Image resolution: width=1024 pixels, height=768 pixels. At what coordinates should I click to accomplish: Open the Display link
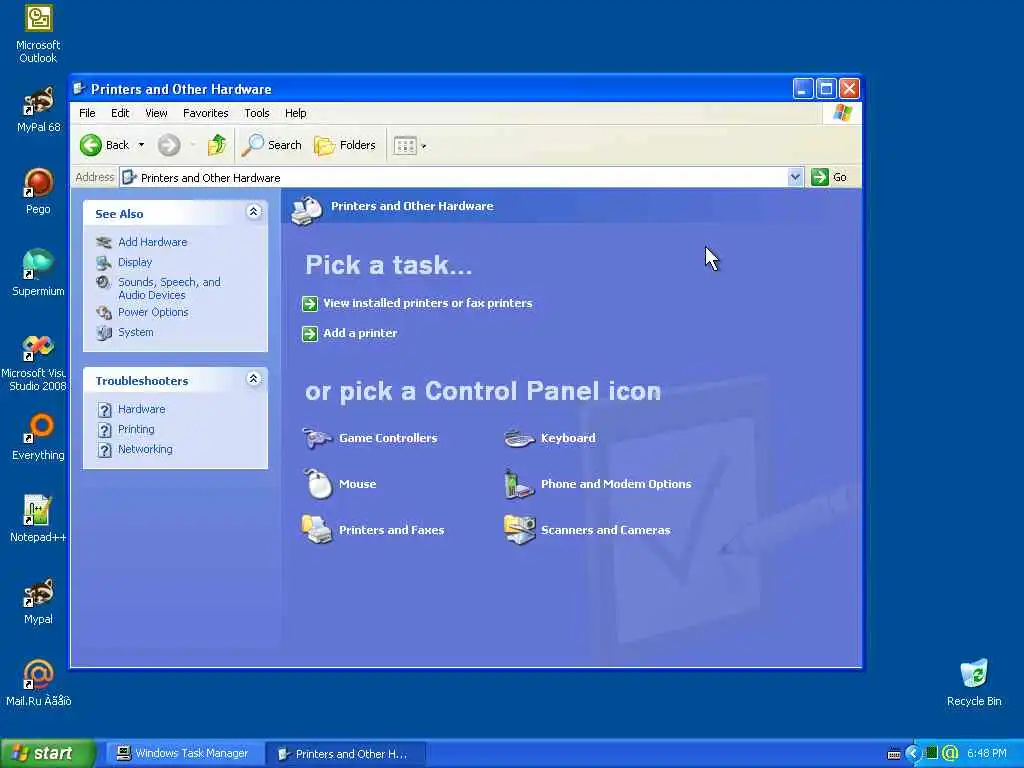click(135, 262)
